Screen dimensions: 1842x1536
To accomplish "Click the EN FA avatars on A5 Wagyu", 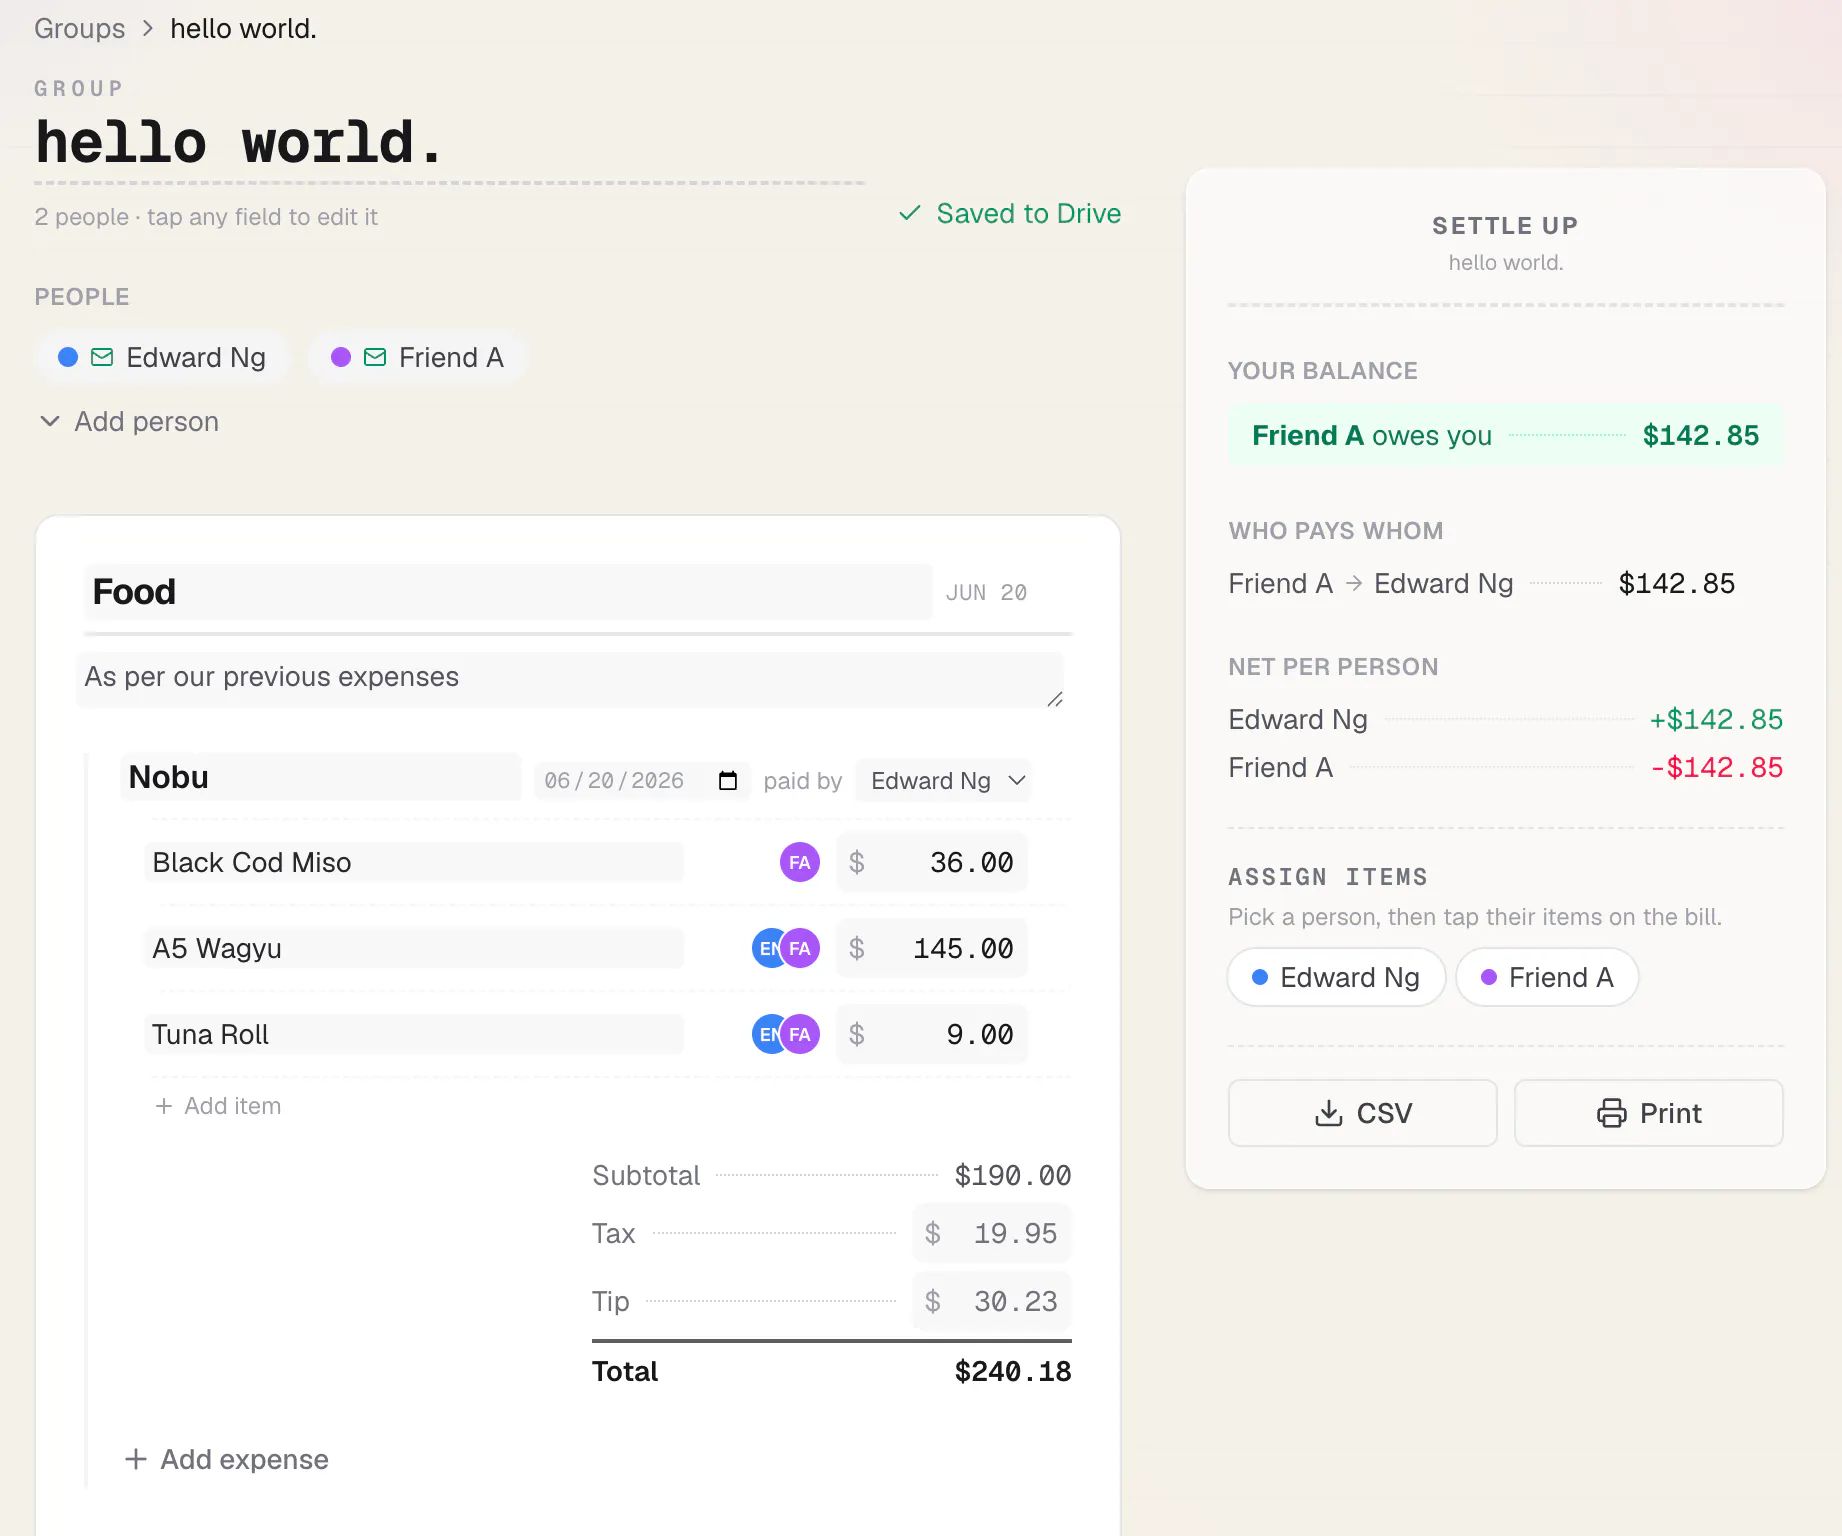I will pos(786,948).
